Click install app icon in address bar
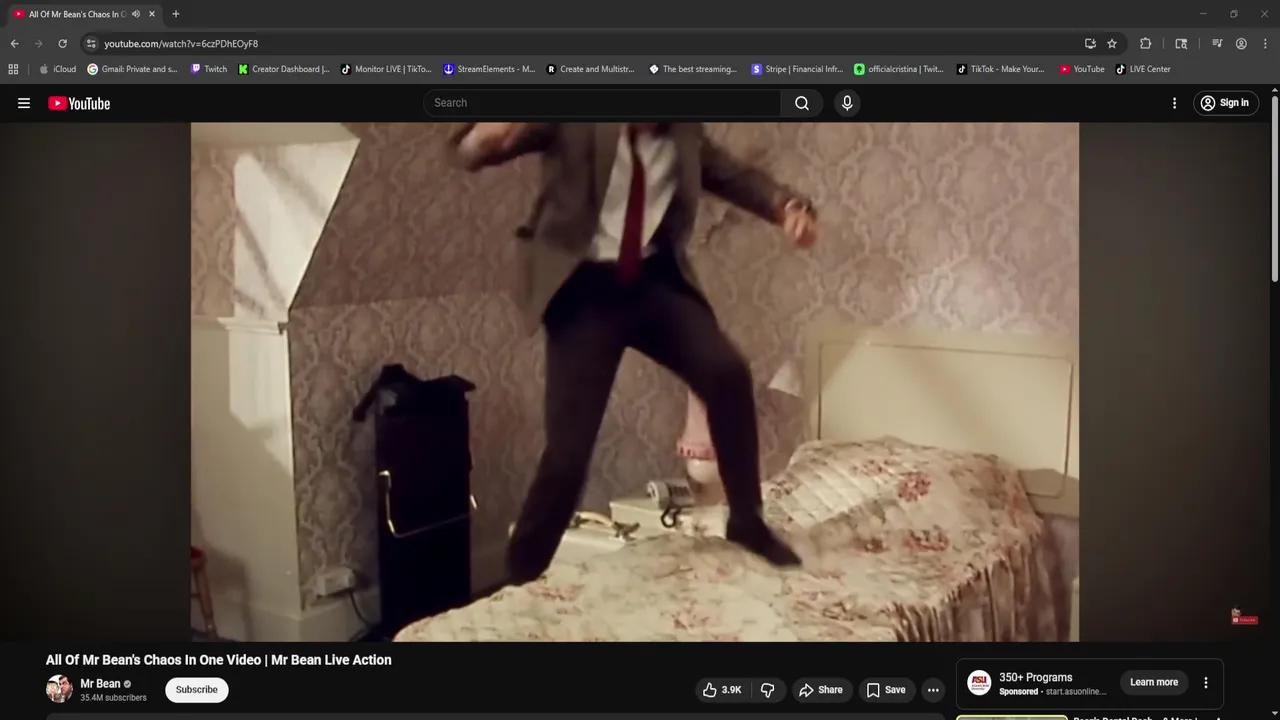This screenshot has width=1280, height=720. pyautogui.click(x=1090, y=44)
